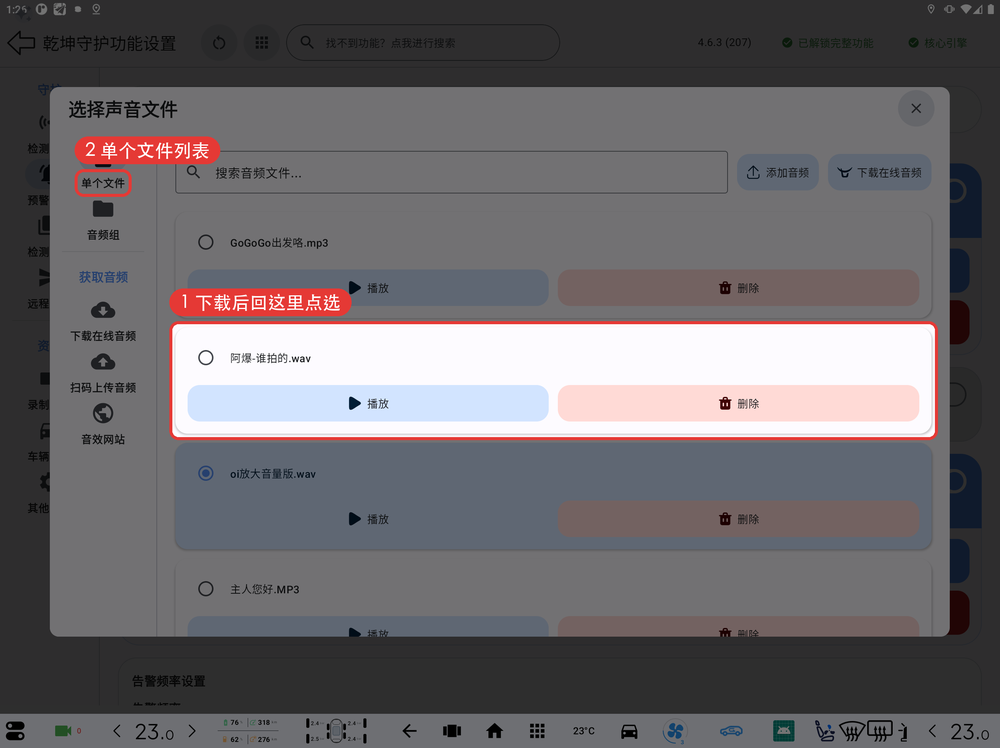Open the app drawer grid in bottom bar

[537, 731]
